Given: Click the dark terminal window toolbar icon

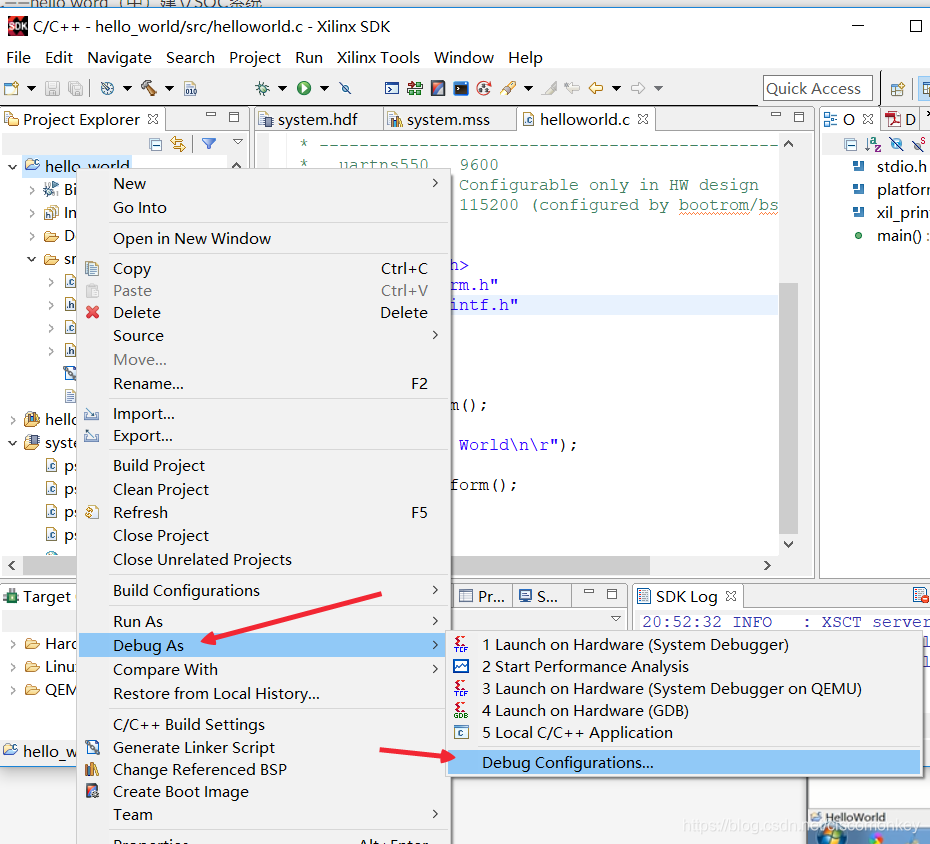Looking at the screenshot, I should coord(461,88).
